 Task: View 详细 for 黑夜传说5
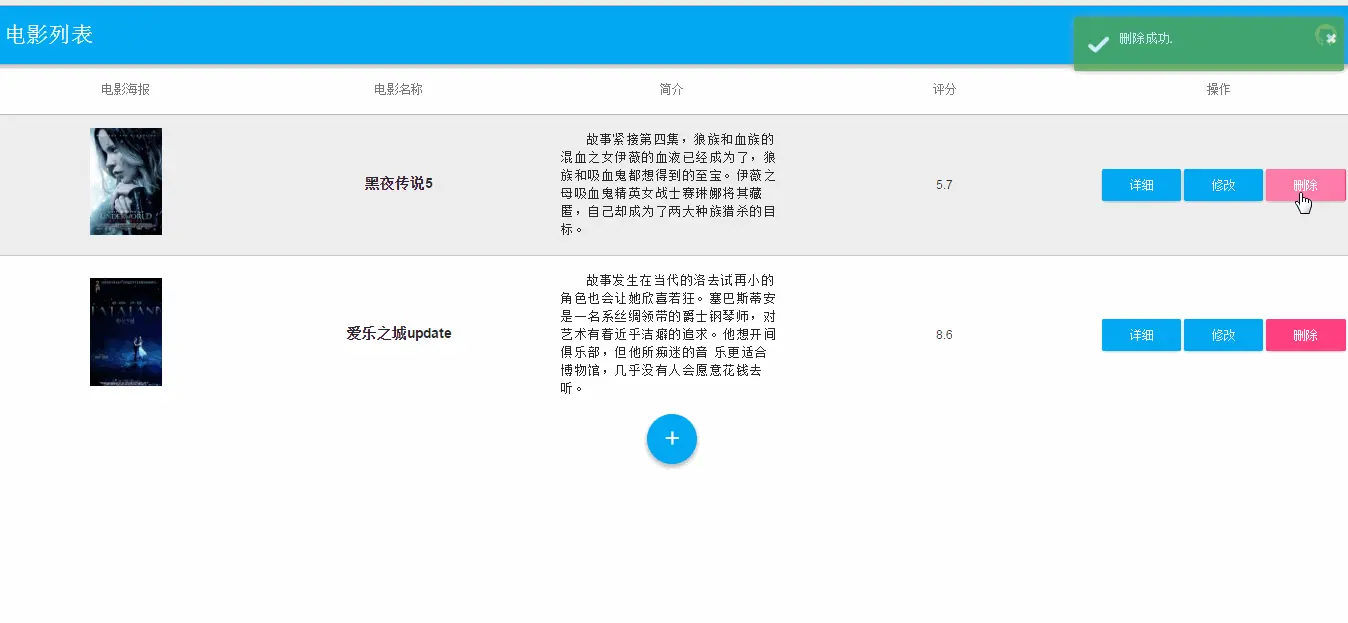tap(1141, 185)
